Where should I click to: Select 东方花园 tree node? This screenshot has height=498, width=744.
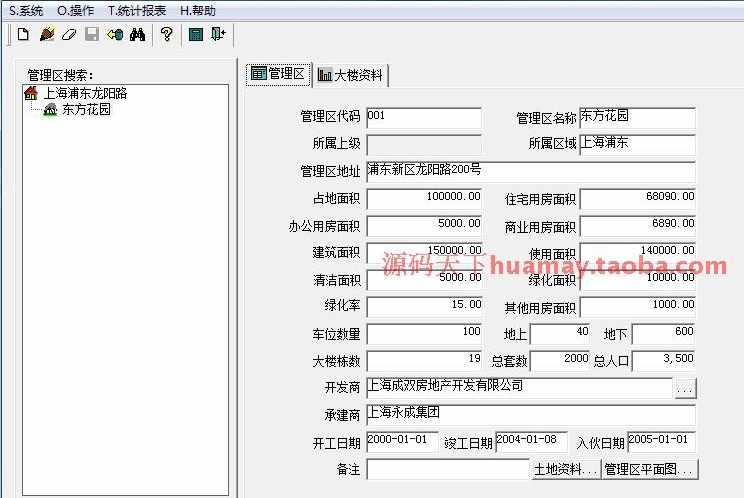click(x=86, y=110)
